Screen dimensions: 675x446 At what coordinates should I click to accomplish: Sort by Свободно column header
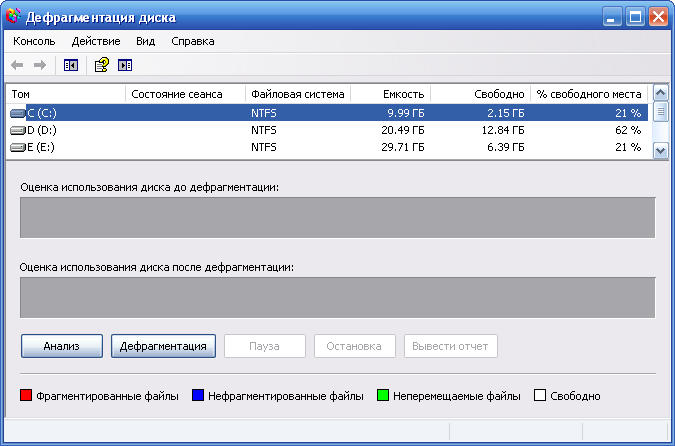point(480,94)
